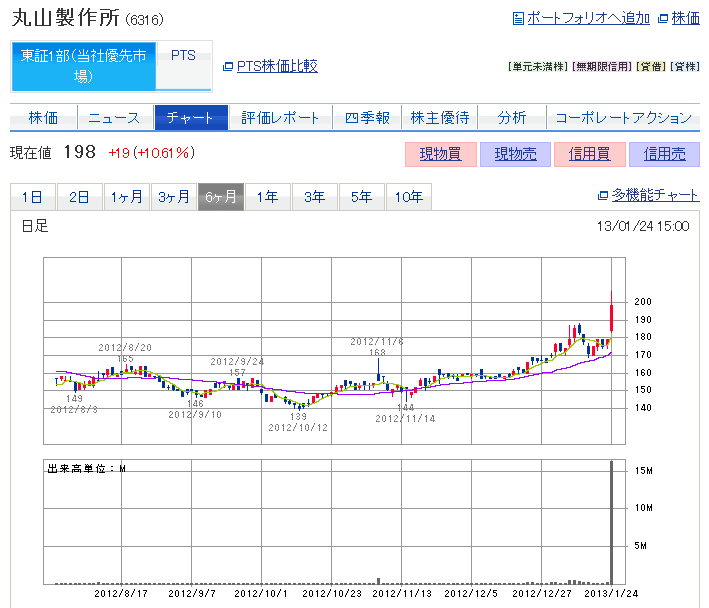Screen dimensions: 709x608
Task: Select the 東証1部 market tab
Action: (x=84, y=66)
